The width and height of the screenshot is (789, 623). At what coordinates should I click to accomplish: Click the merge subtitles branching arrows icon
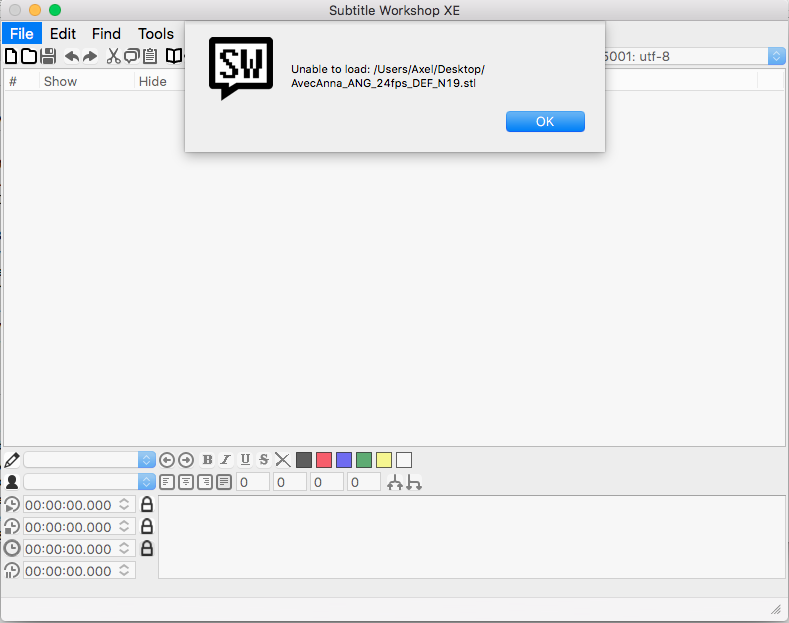[395, 483]
